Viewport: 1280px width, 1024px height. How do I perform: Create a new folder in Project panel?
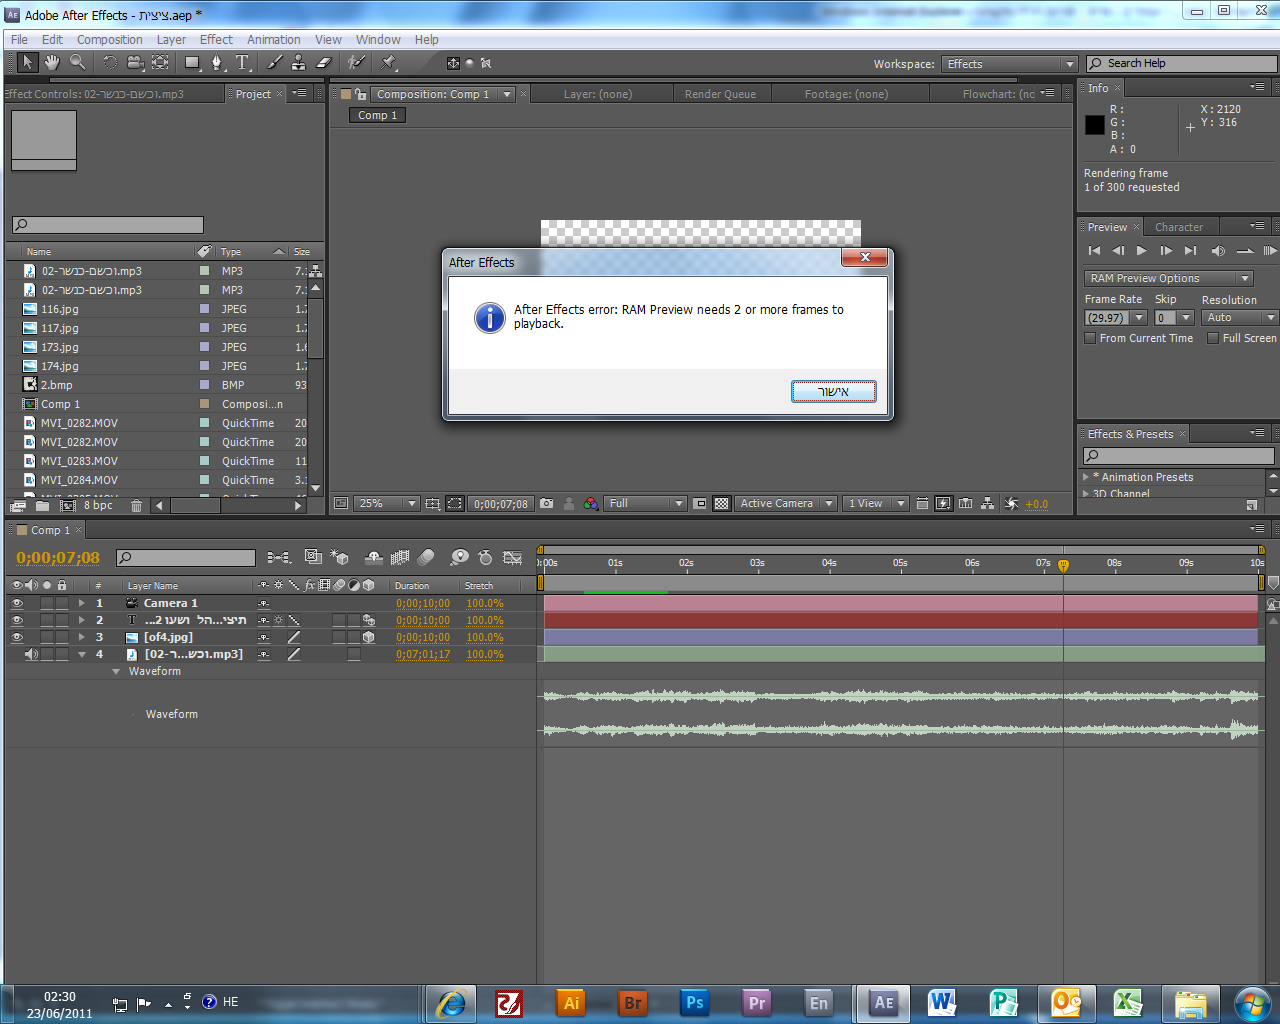[x=42, y=506]
